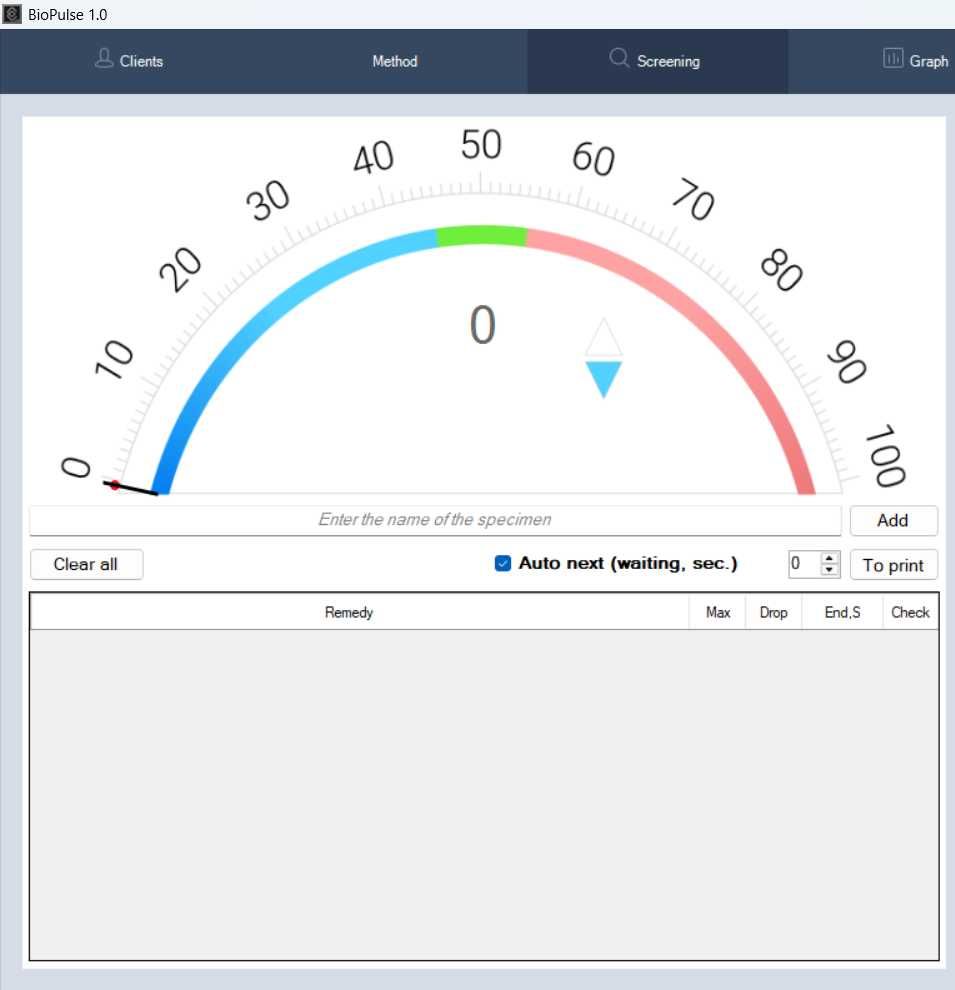Click the Drop column header
The image size is (955, 990).
[x=773, y=612]
